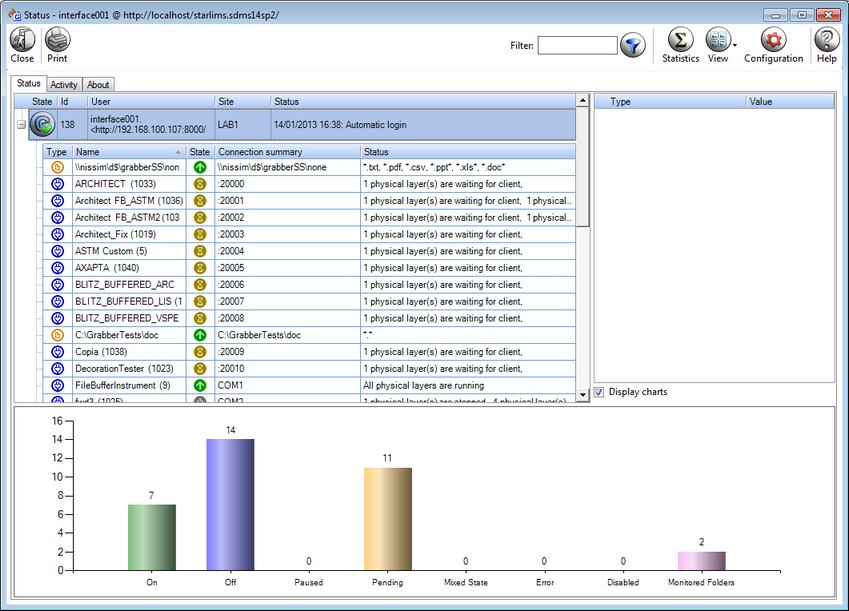The height and width of the screenshot is (611, 849).
Task: Click the type icon for ARCHITECT (1033)
Action: click(57, 184)
